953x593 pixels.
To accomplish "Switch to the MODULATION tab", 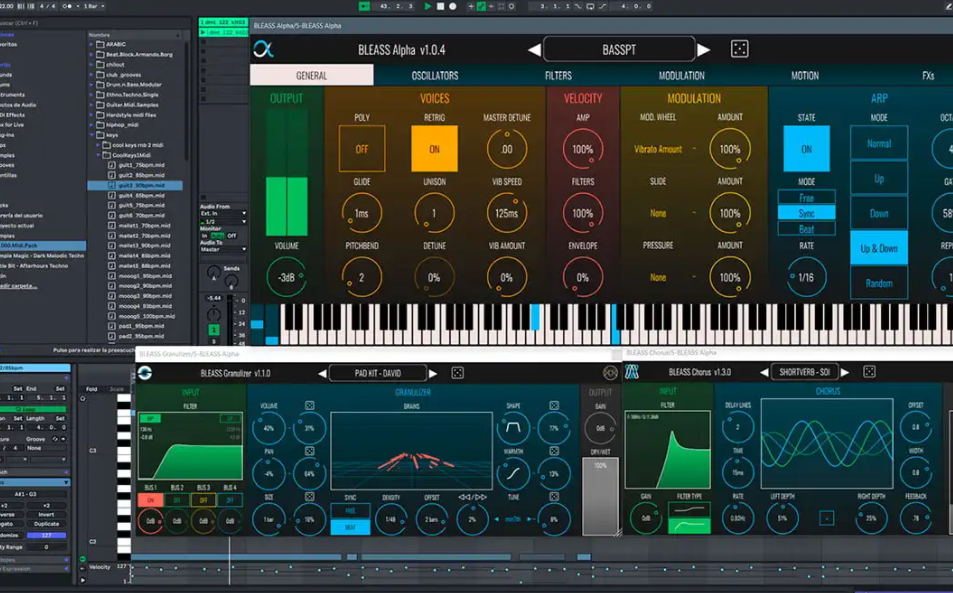I will click(682, 75).
